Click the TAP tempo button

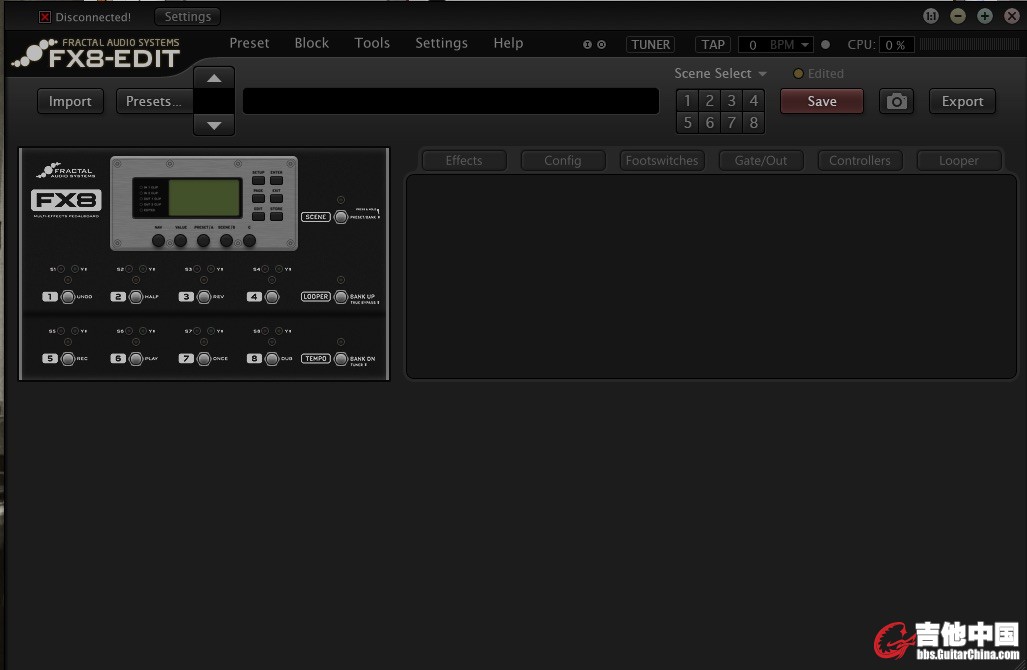pos(713,45)
